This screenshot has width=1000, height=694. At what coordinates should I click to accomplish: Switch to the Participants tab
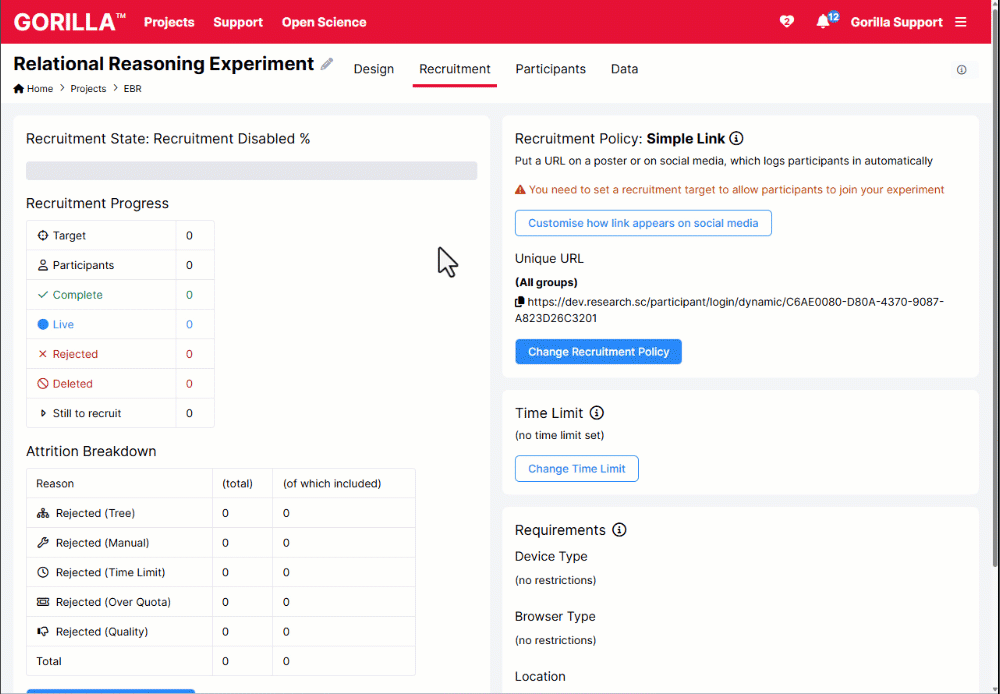tap(550, 69)
